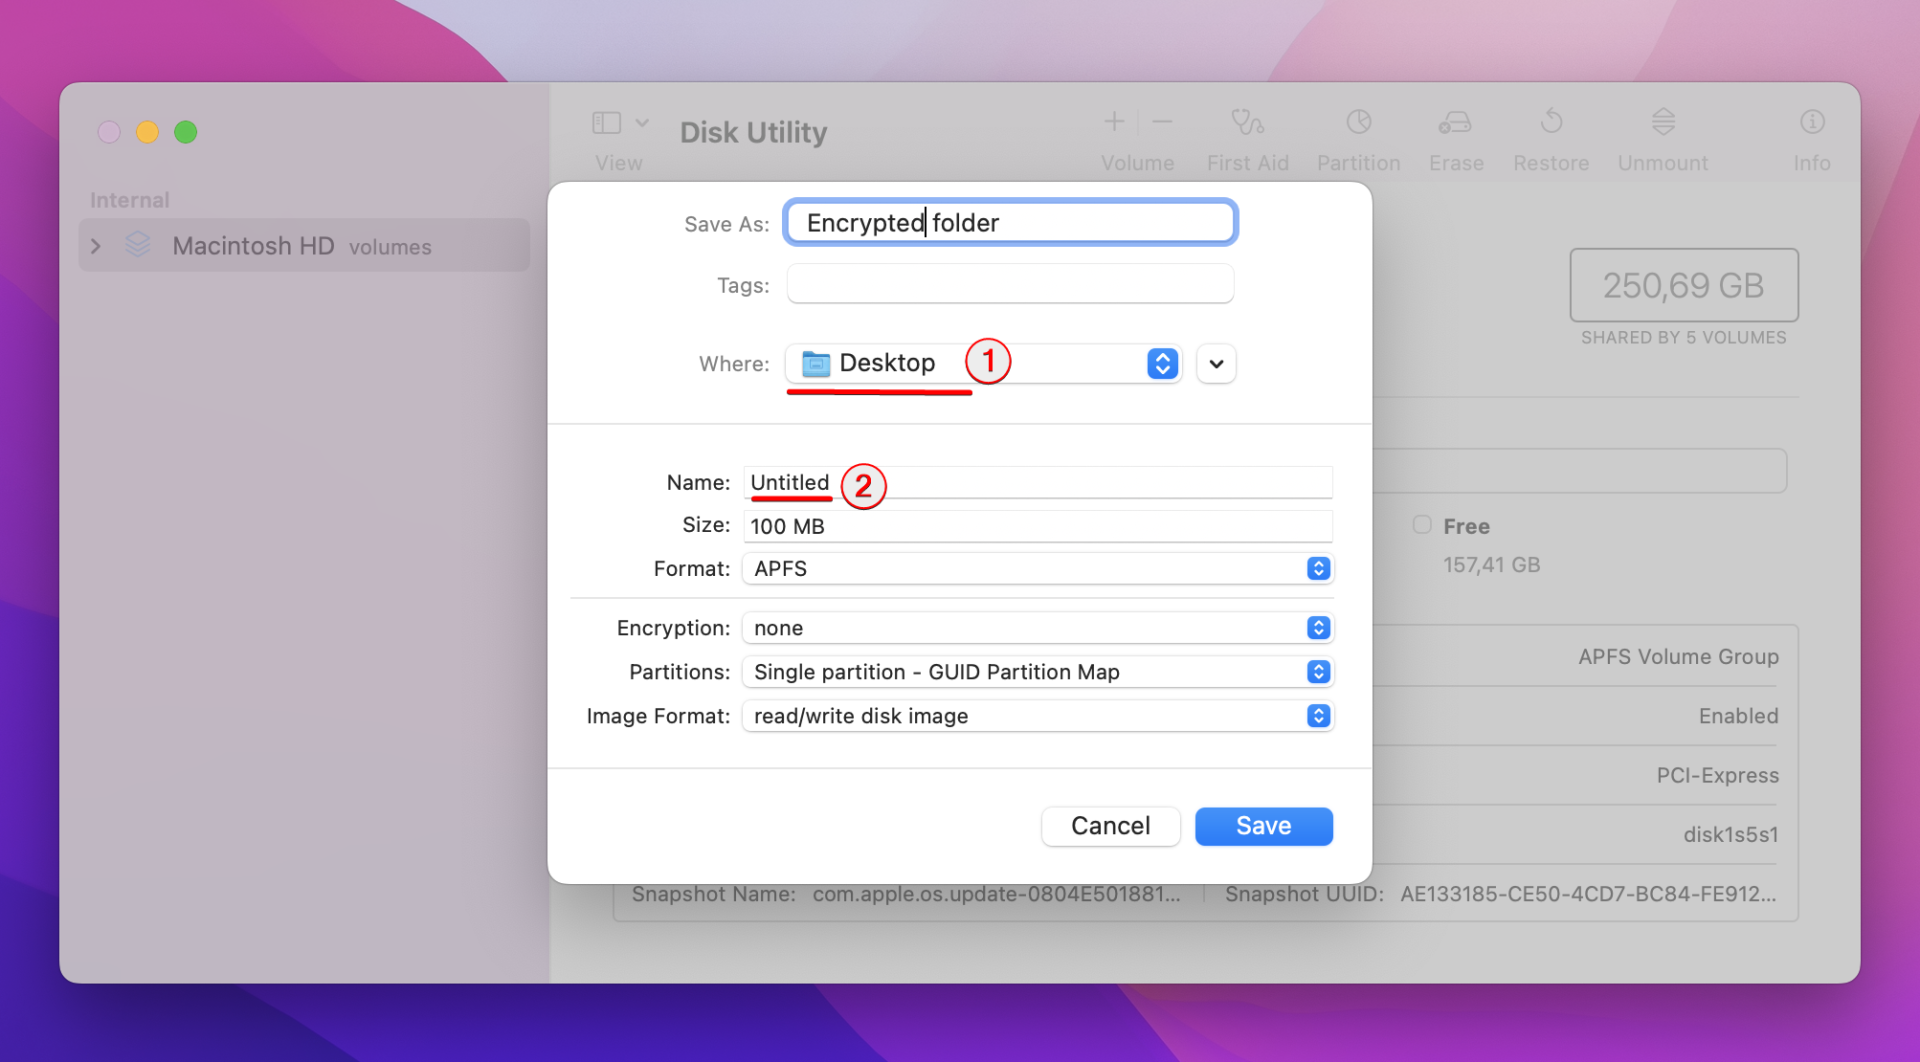Click the View layout icon

pos(606,122)
